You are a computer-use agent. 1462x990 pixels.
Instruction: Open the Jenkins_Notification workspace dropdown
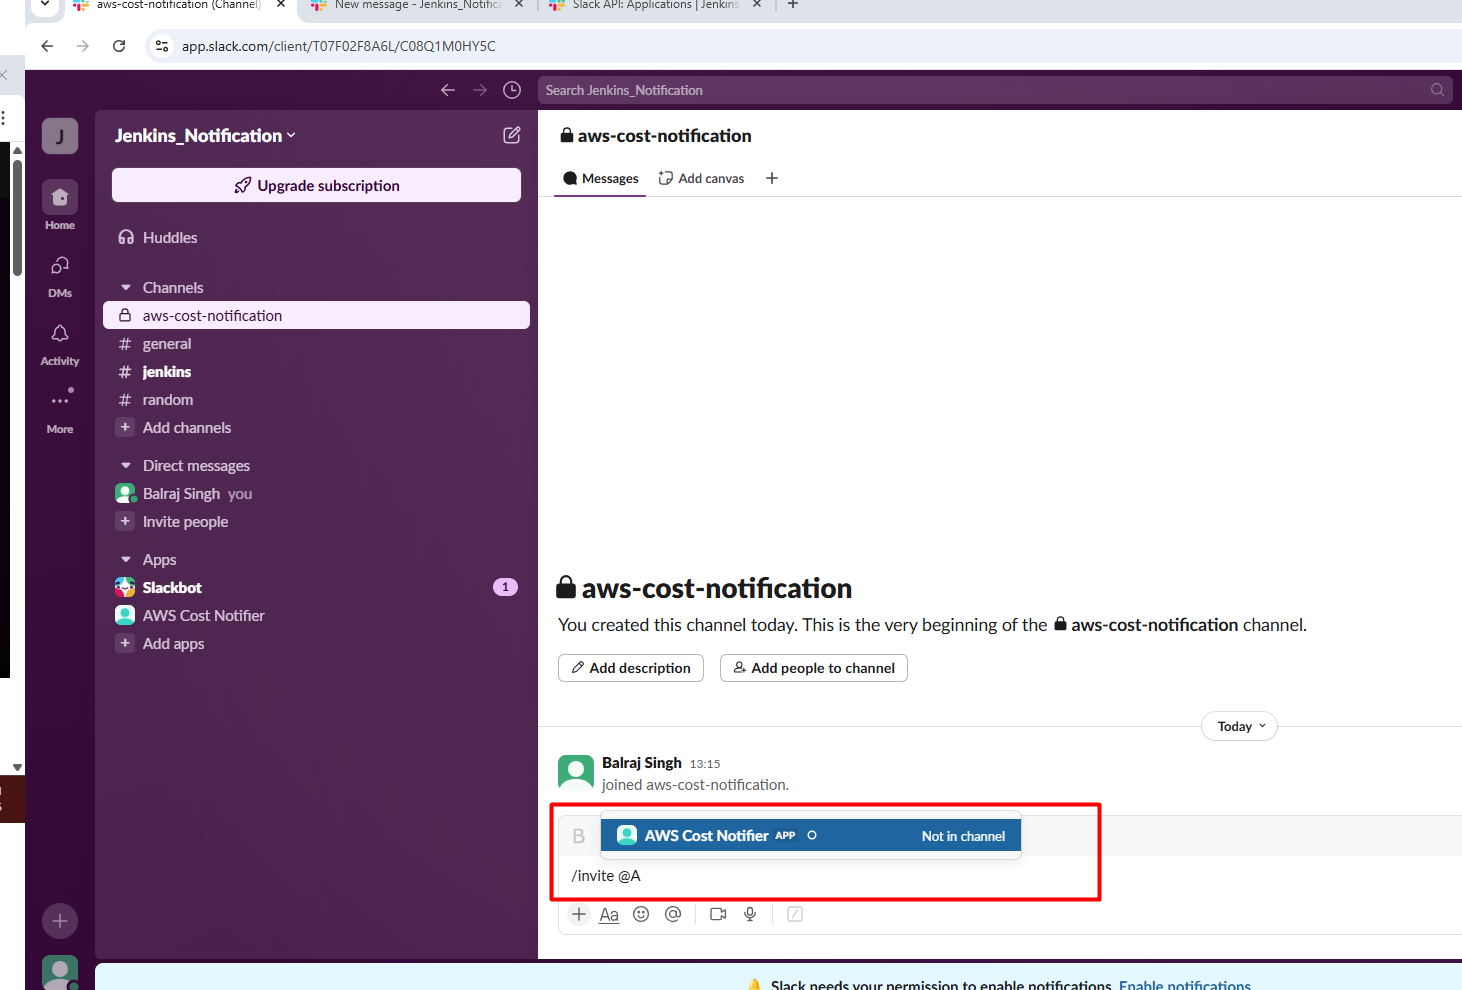[x=205, y=135]
